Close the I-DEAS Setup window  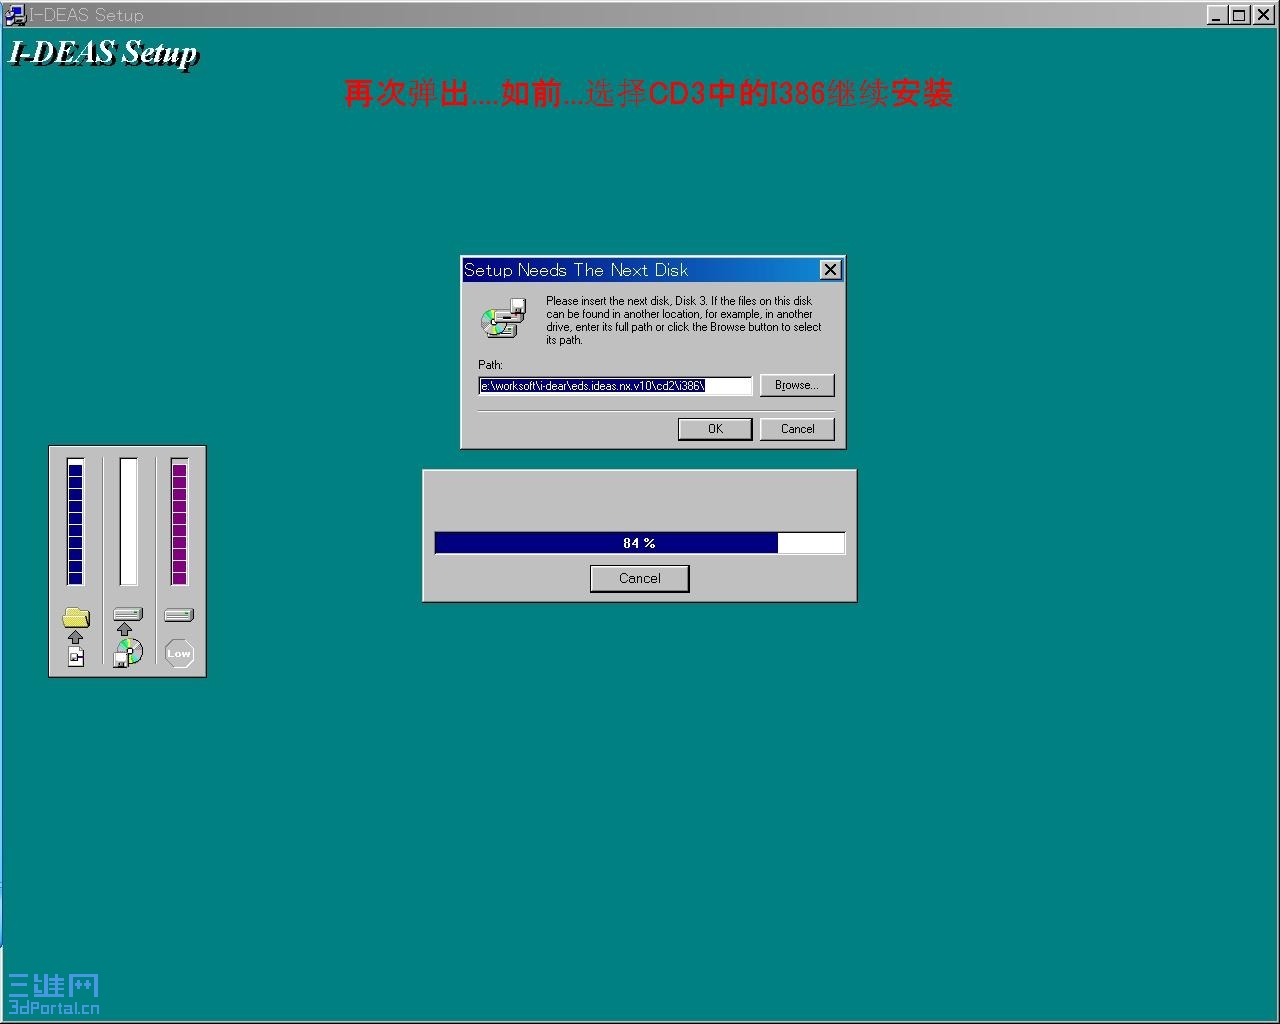click(x=1262, y=15)
